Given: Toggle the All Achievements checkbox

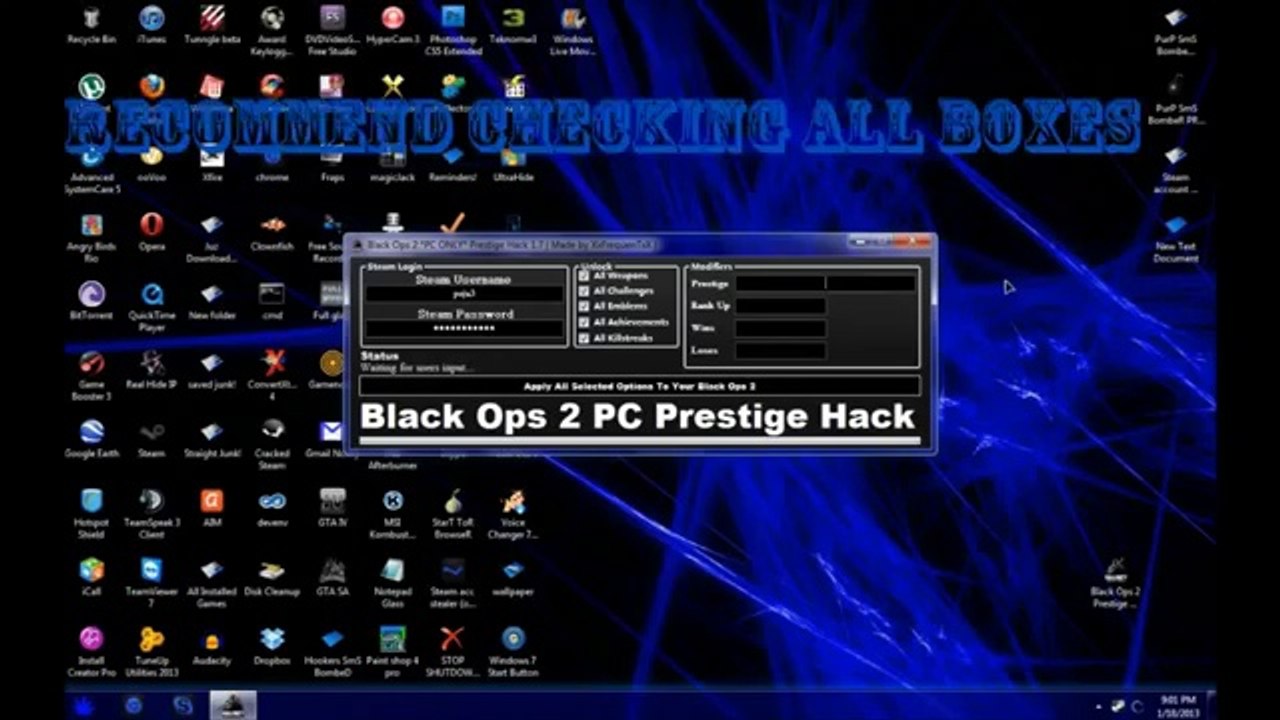Looking at the screenshot, I should 584,323.
